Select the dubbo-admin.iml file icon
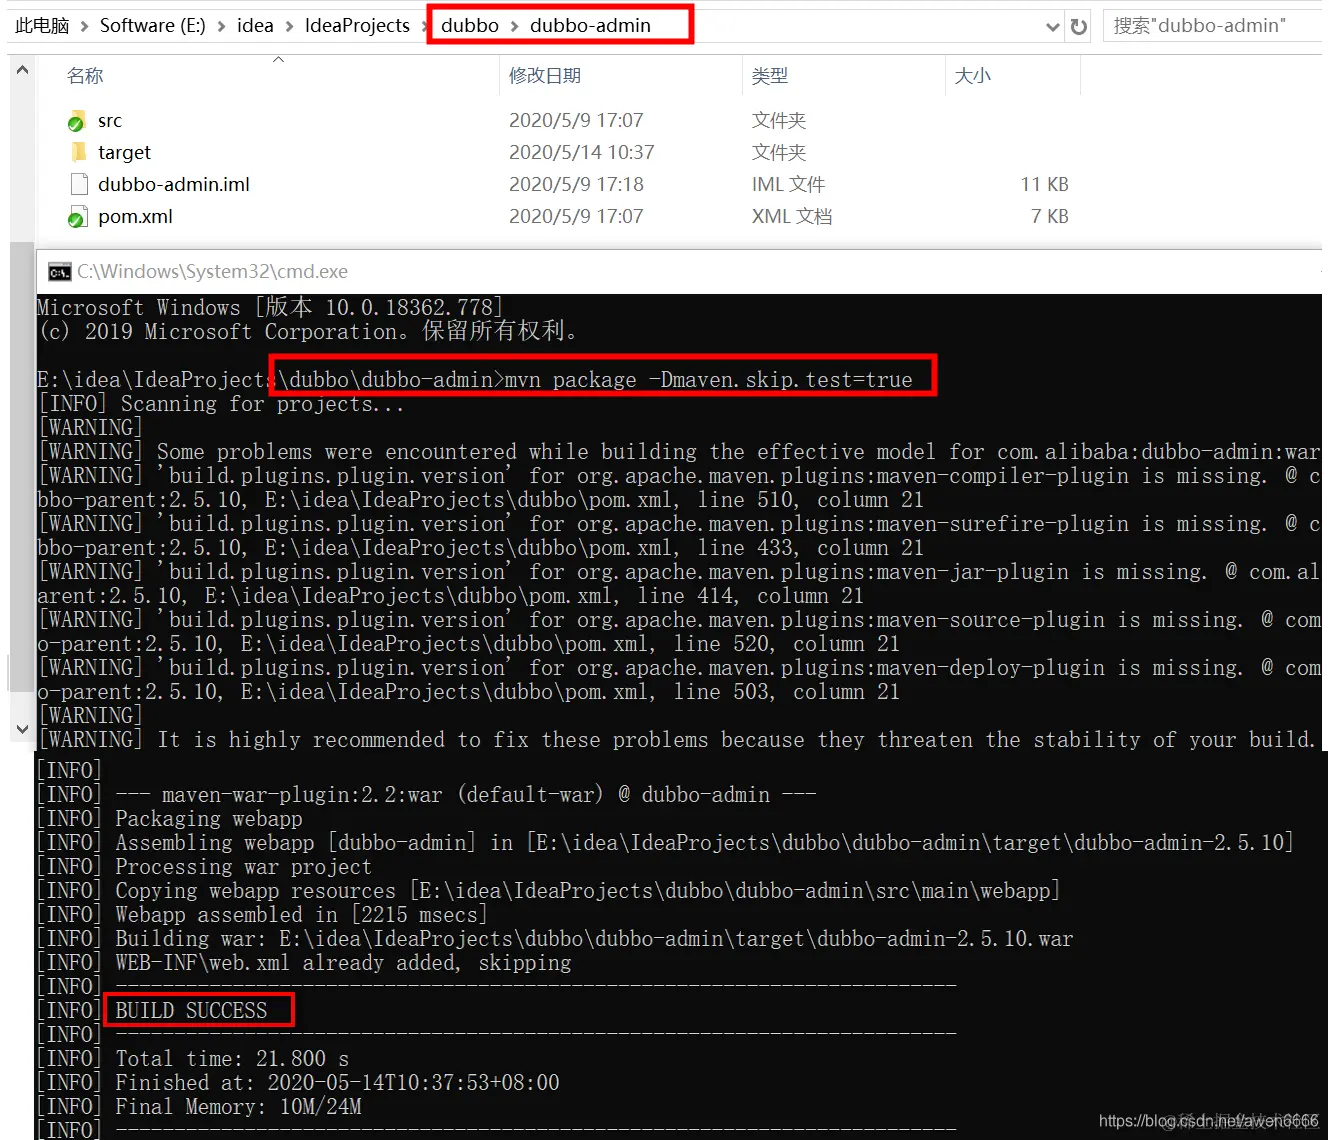1329x1140 pixels. [x=79, y=184]
